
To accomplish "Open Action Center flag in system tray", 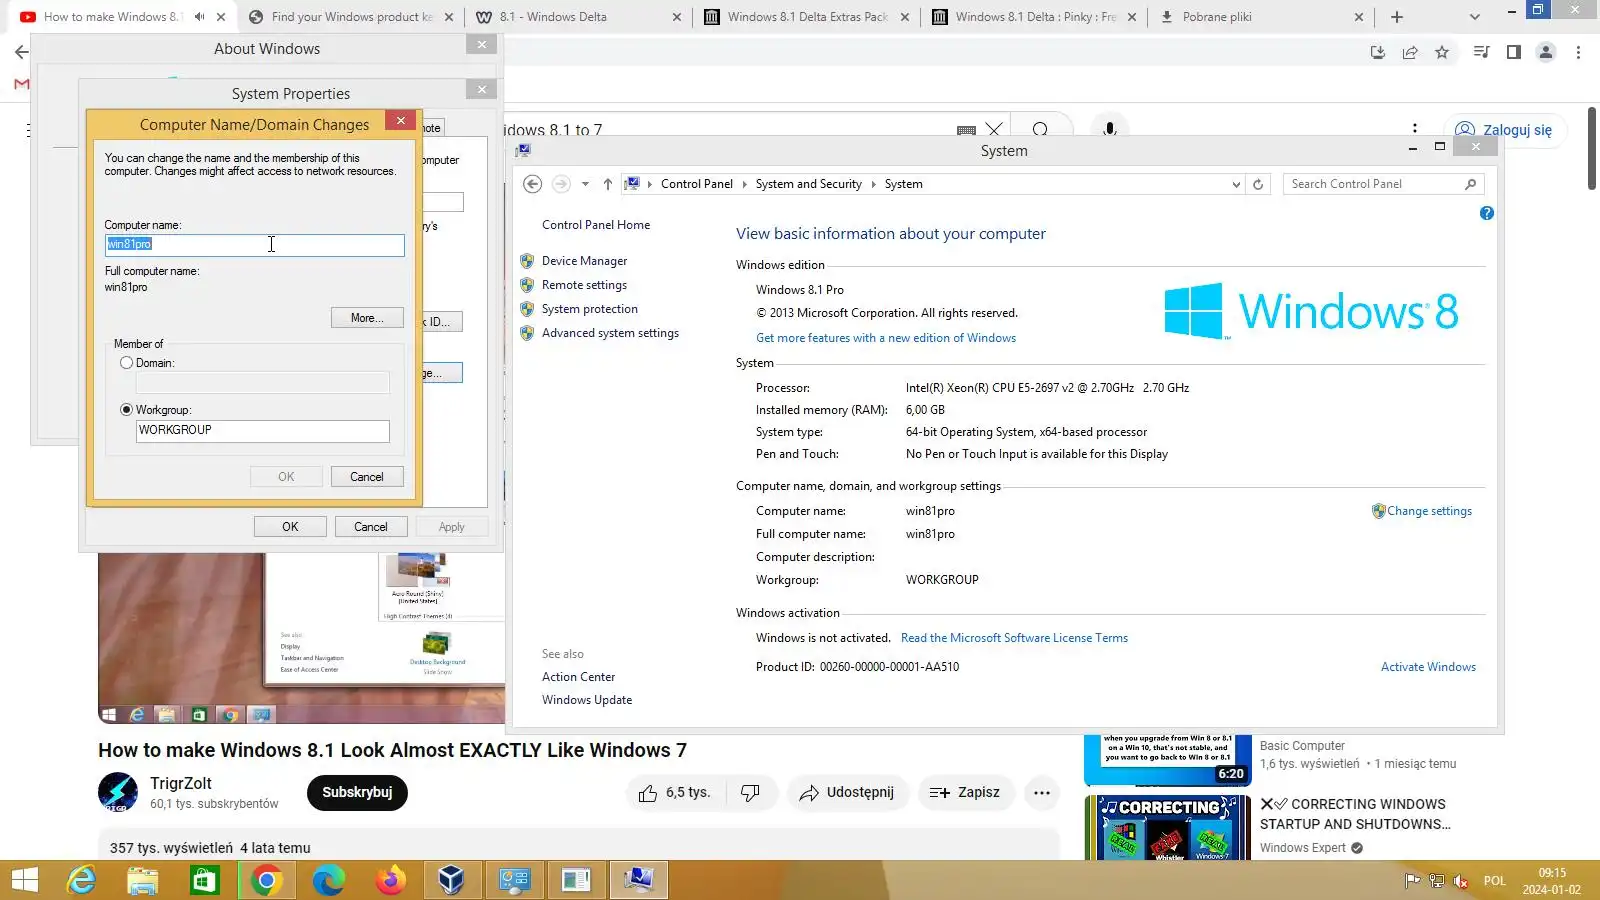I will 1412,881.
